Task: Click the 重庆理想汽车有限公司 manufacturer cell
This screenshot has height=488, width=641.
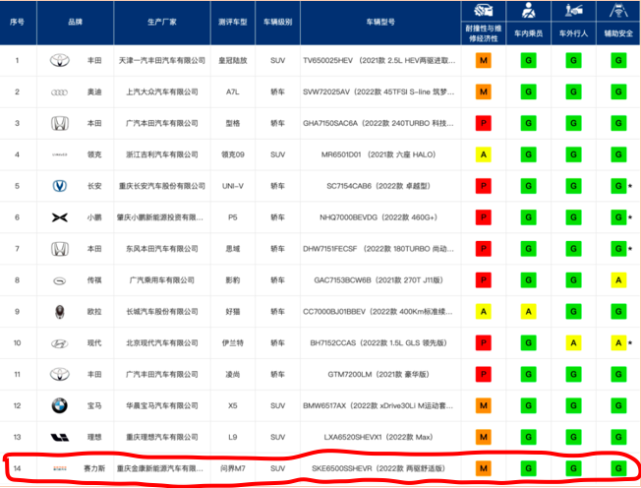Action: (x=162, y=437)
